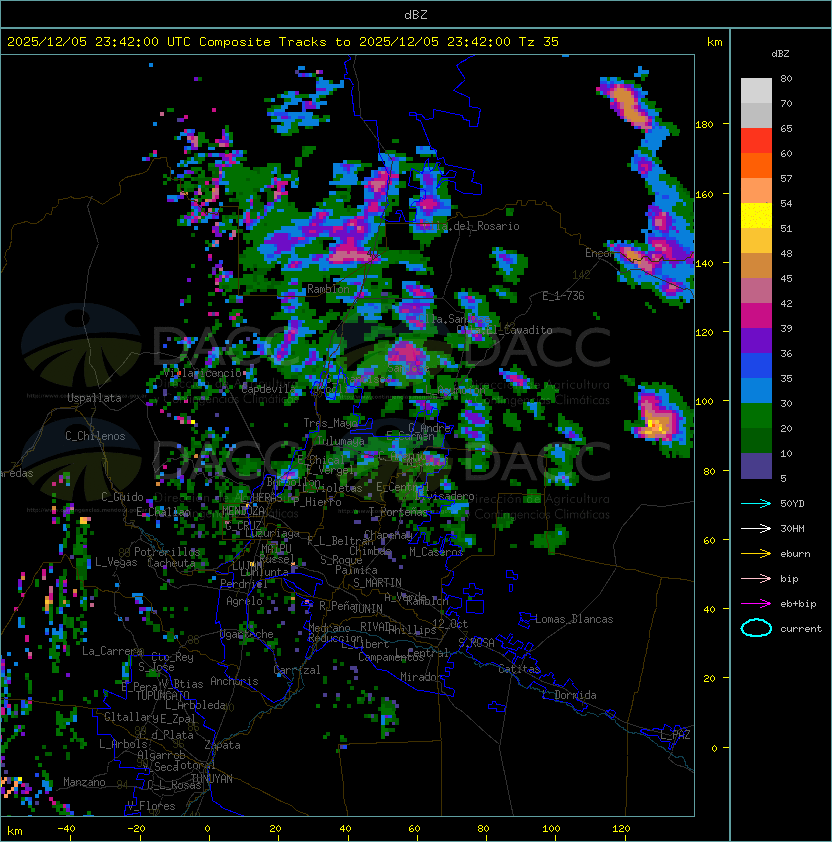Click the magenta eb+bip legend arrow
The width and height of the screenshot is (832, 842).
(x=756, y=604)
